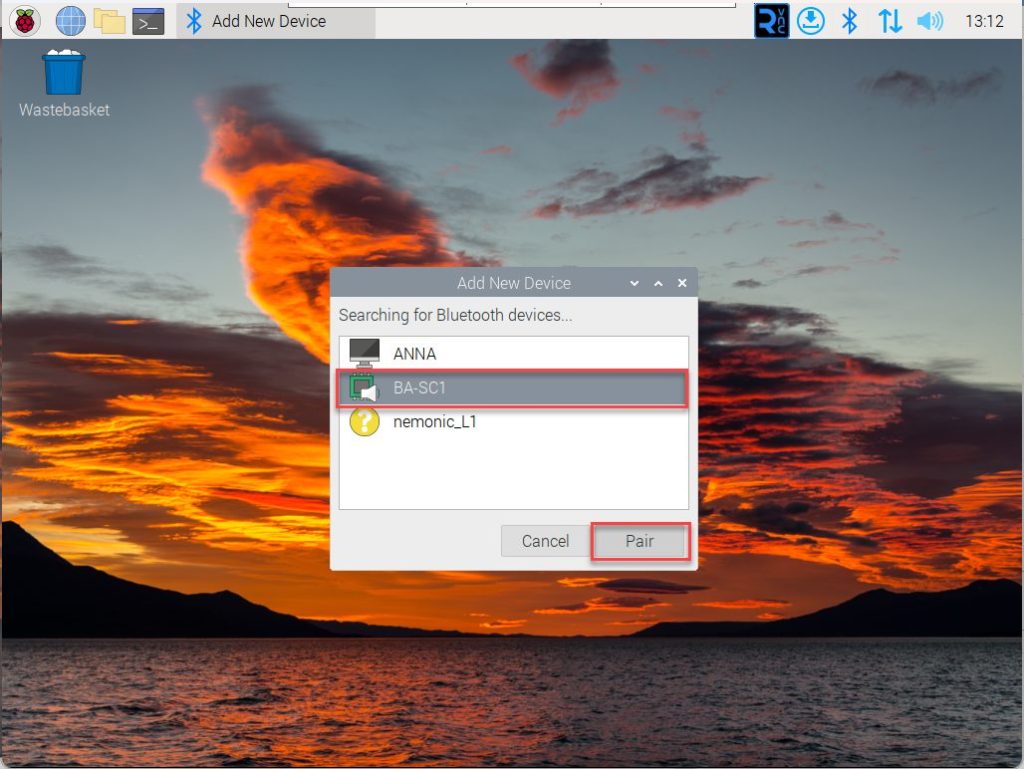Select the BA-SC1 device row
Image resolution: width=1024 pixels, height=769 pixels.
[x=513, y=388]
